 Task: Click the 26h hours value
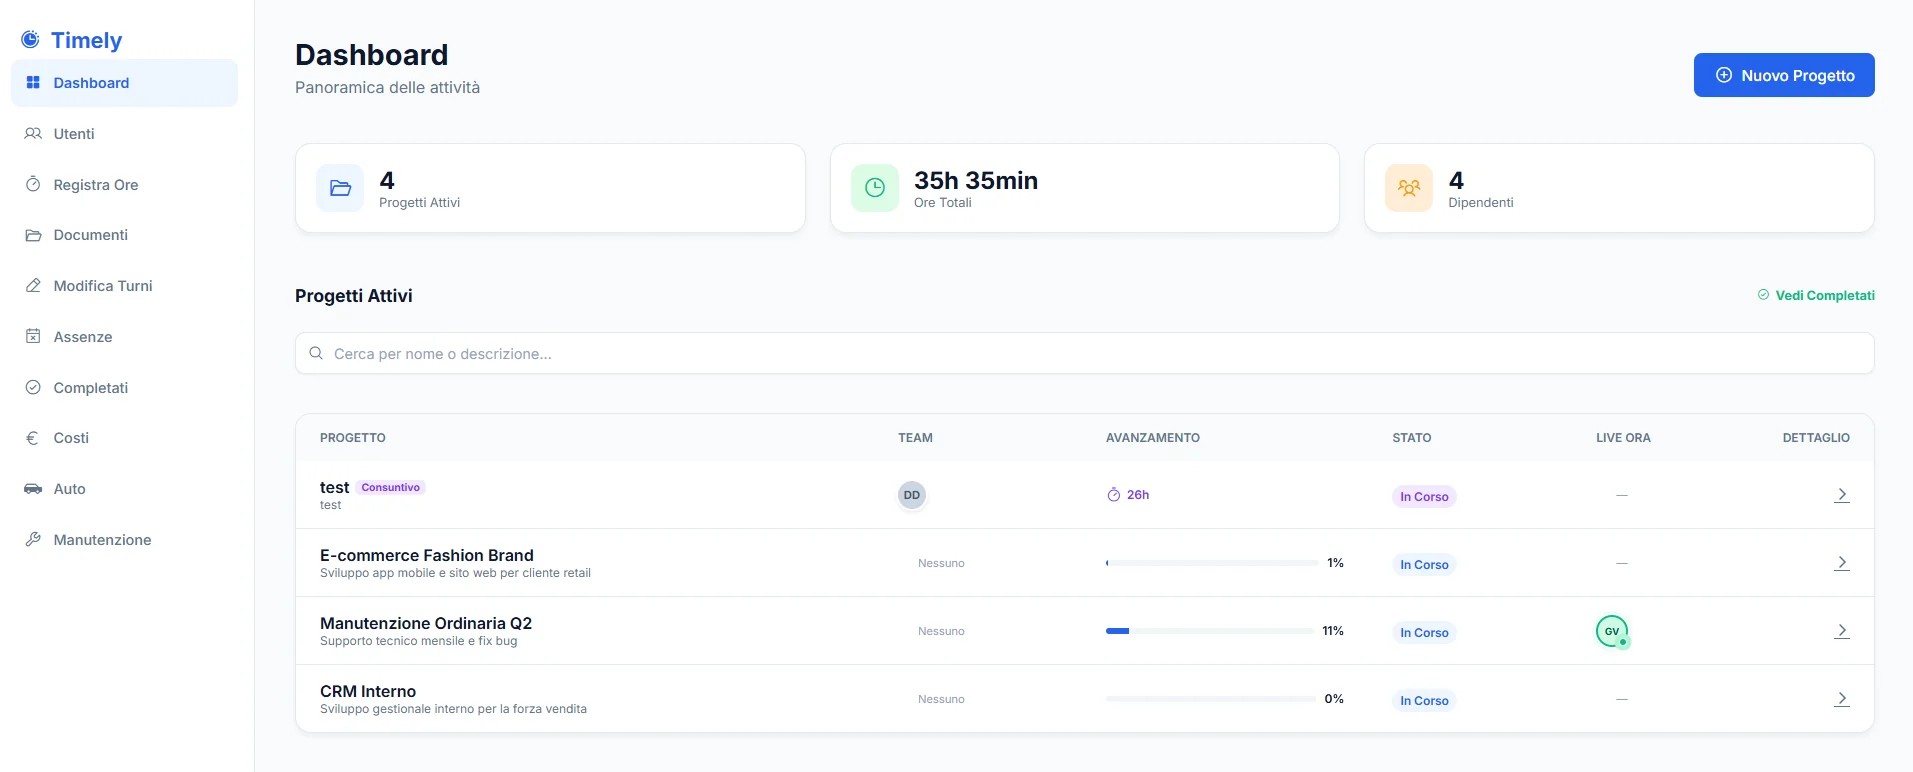coord(1138,495)
